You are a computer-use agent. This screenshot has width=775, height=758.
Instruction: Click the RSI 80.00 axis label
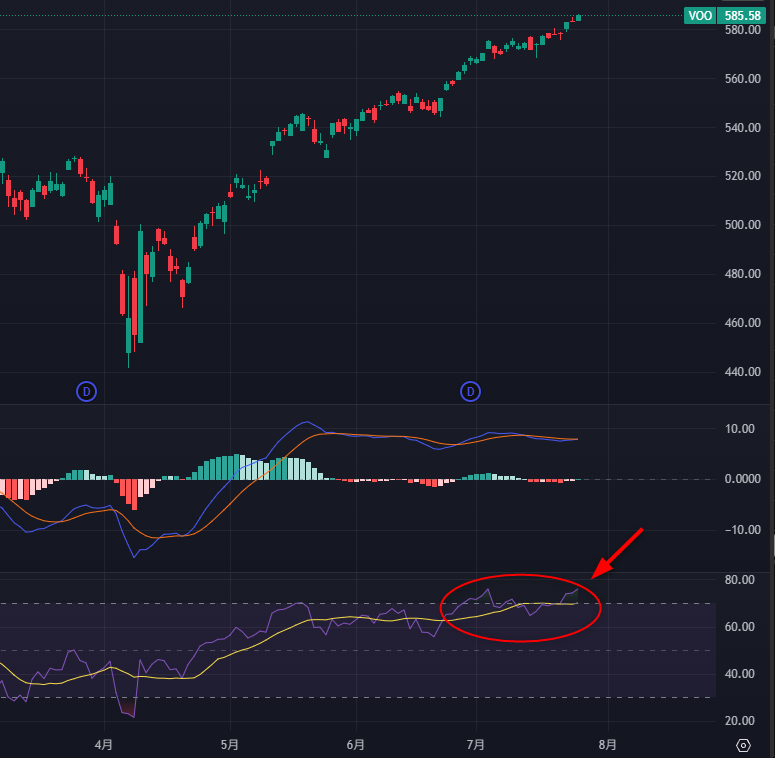click(x=739, y=580)
